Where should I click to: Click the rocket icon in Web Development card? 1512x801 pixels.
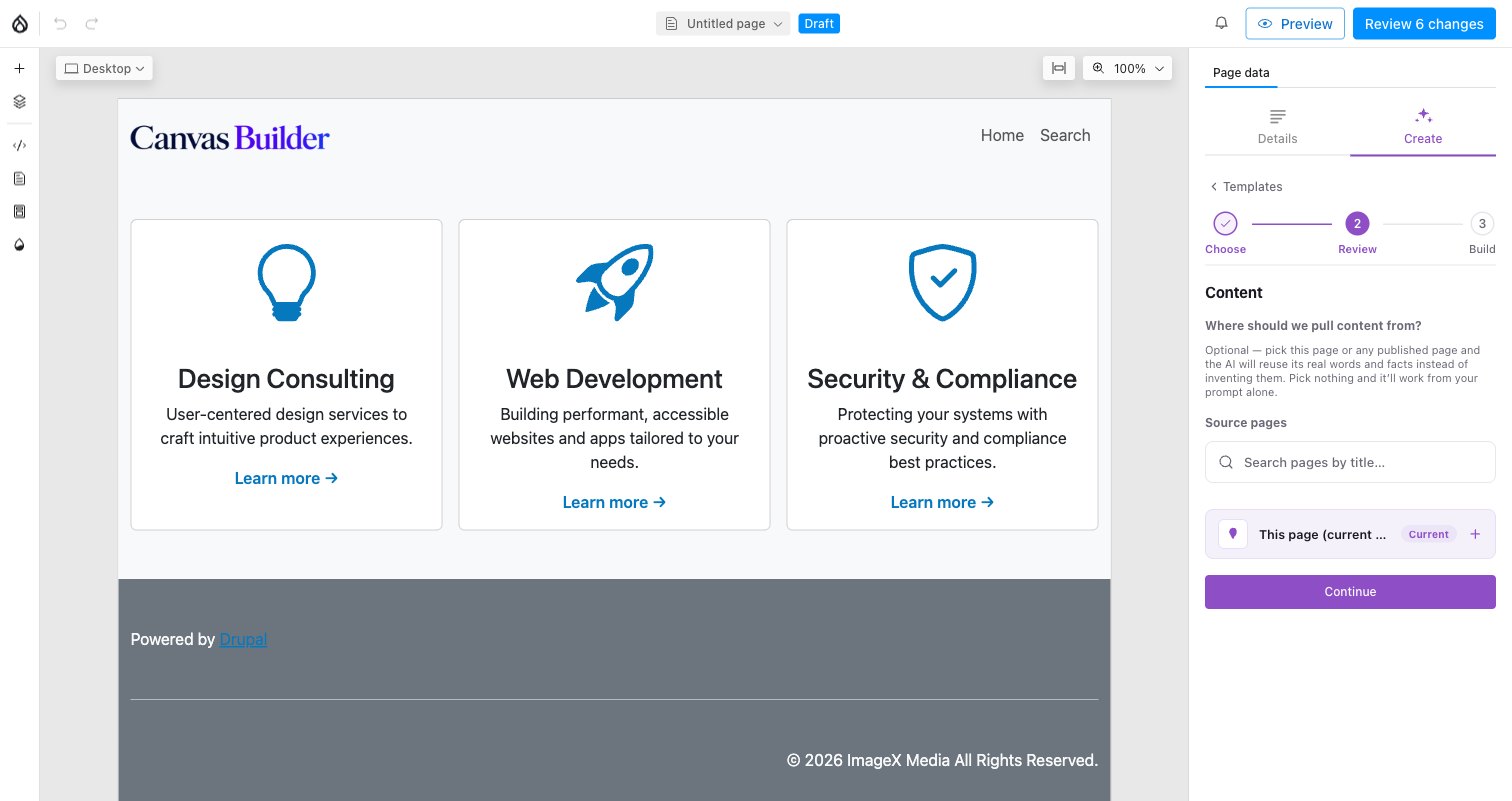coord(614,282)
